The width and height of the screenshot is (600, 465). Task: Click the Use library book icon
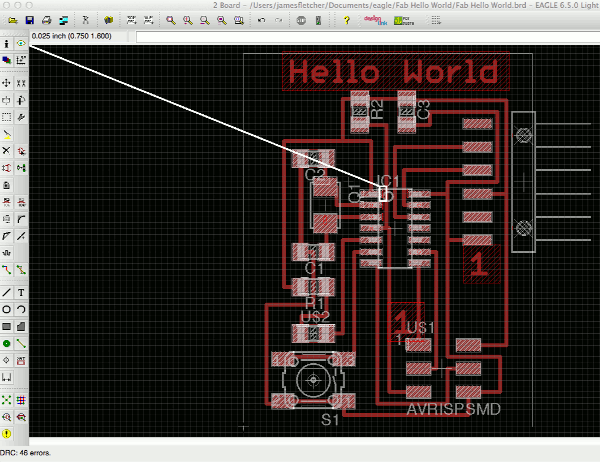(109, 20)
